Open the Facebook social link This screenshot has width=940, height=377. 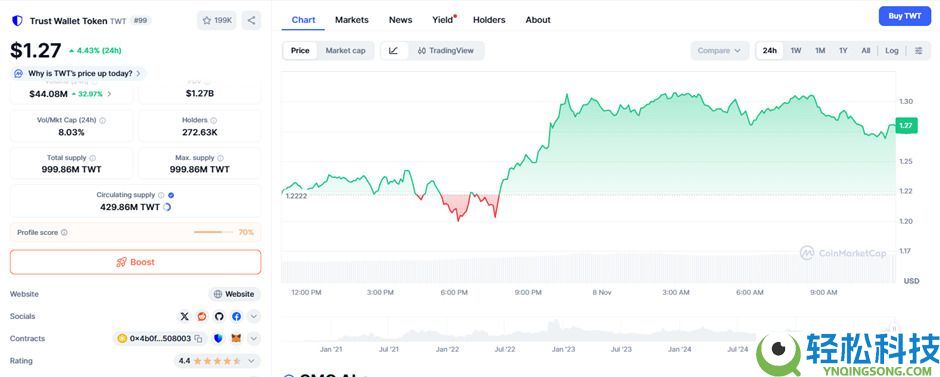click(236, 316)
